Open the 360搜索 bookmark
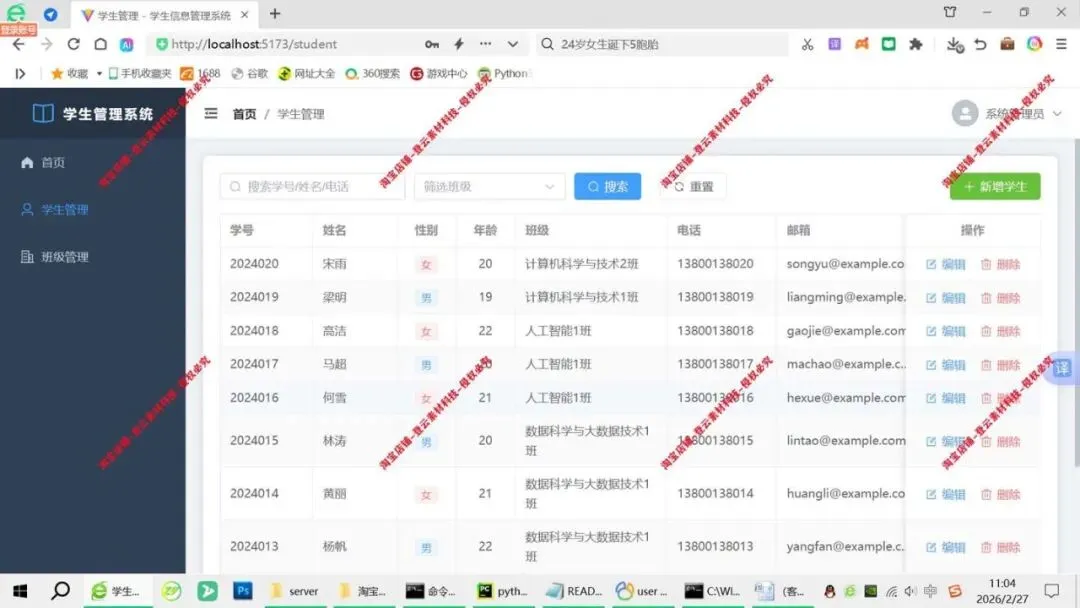 [x=373, y=74]
